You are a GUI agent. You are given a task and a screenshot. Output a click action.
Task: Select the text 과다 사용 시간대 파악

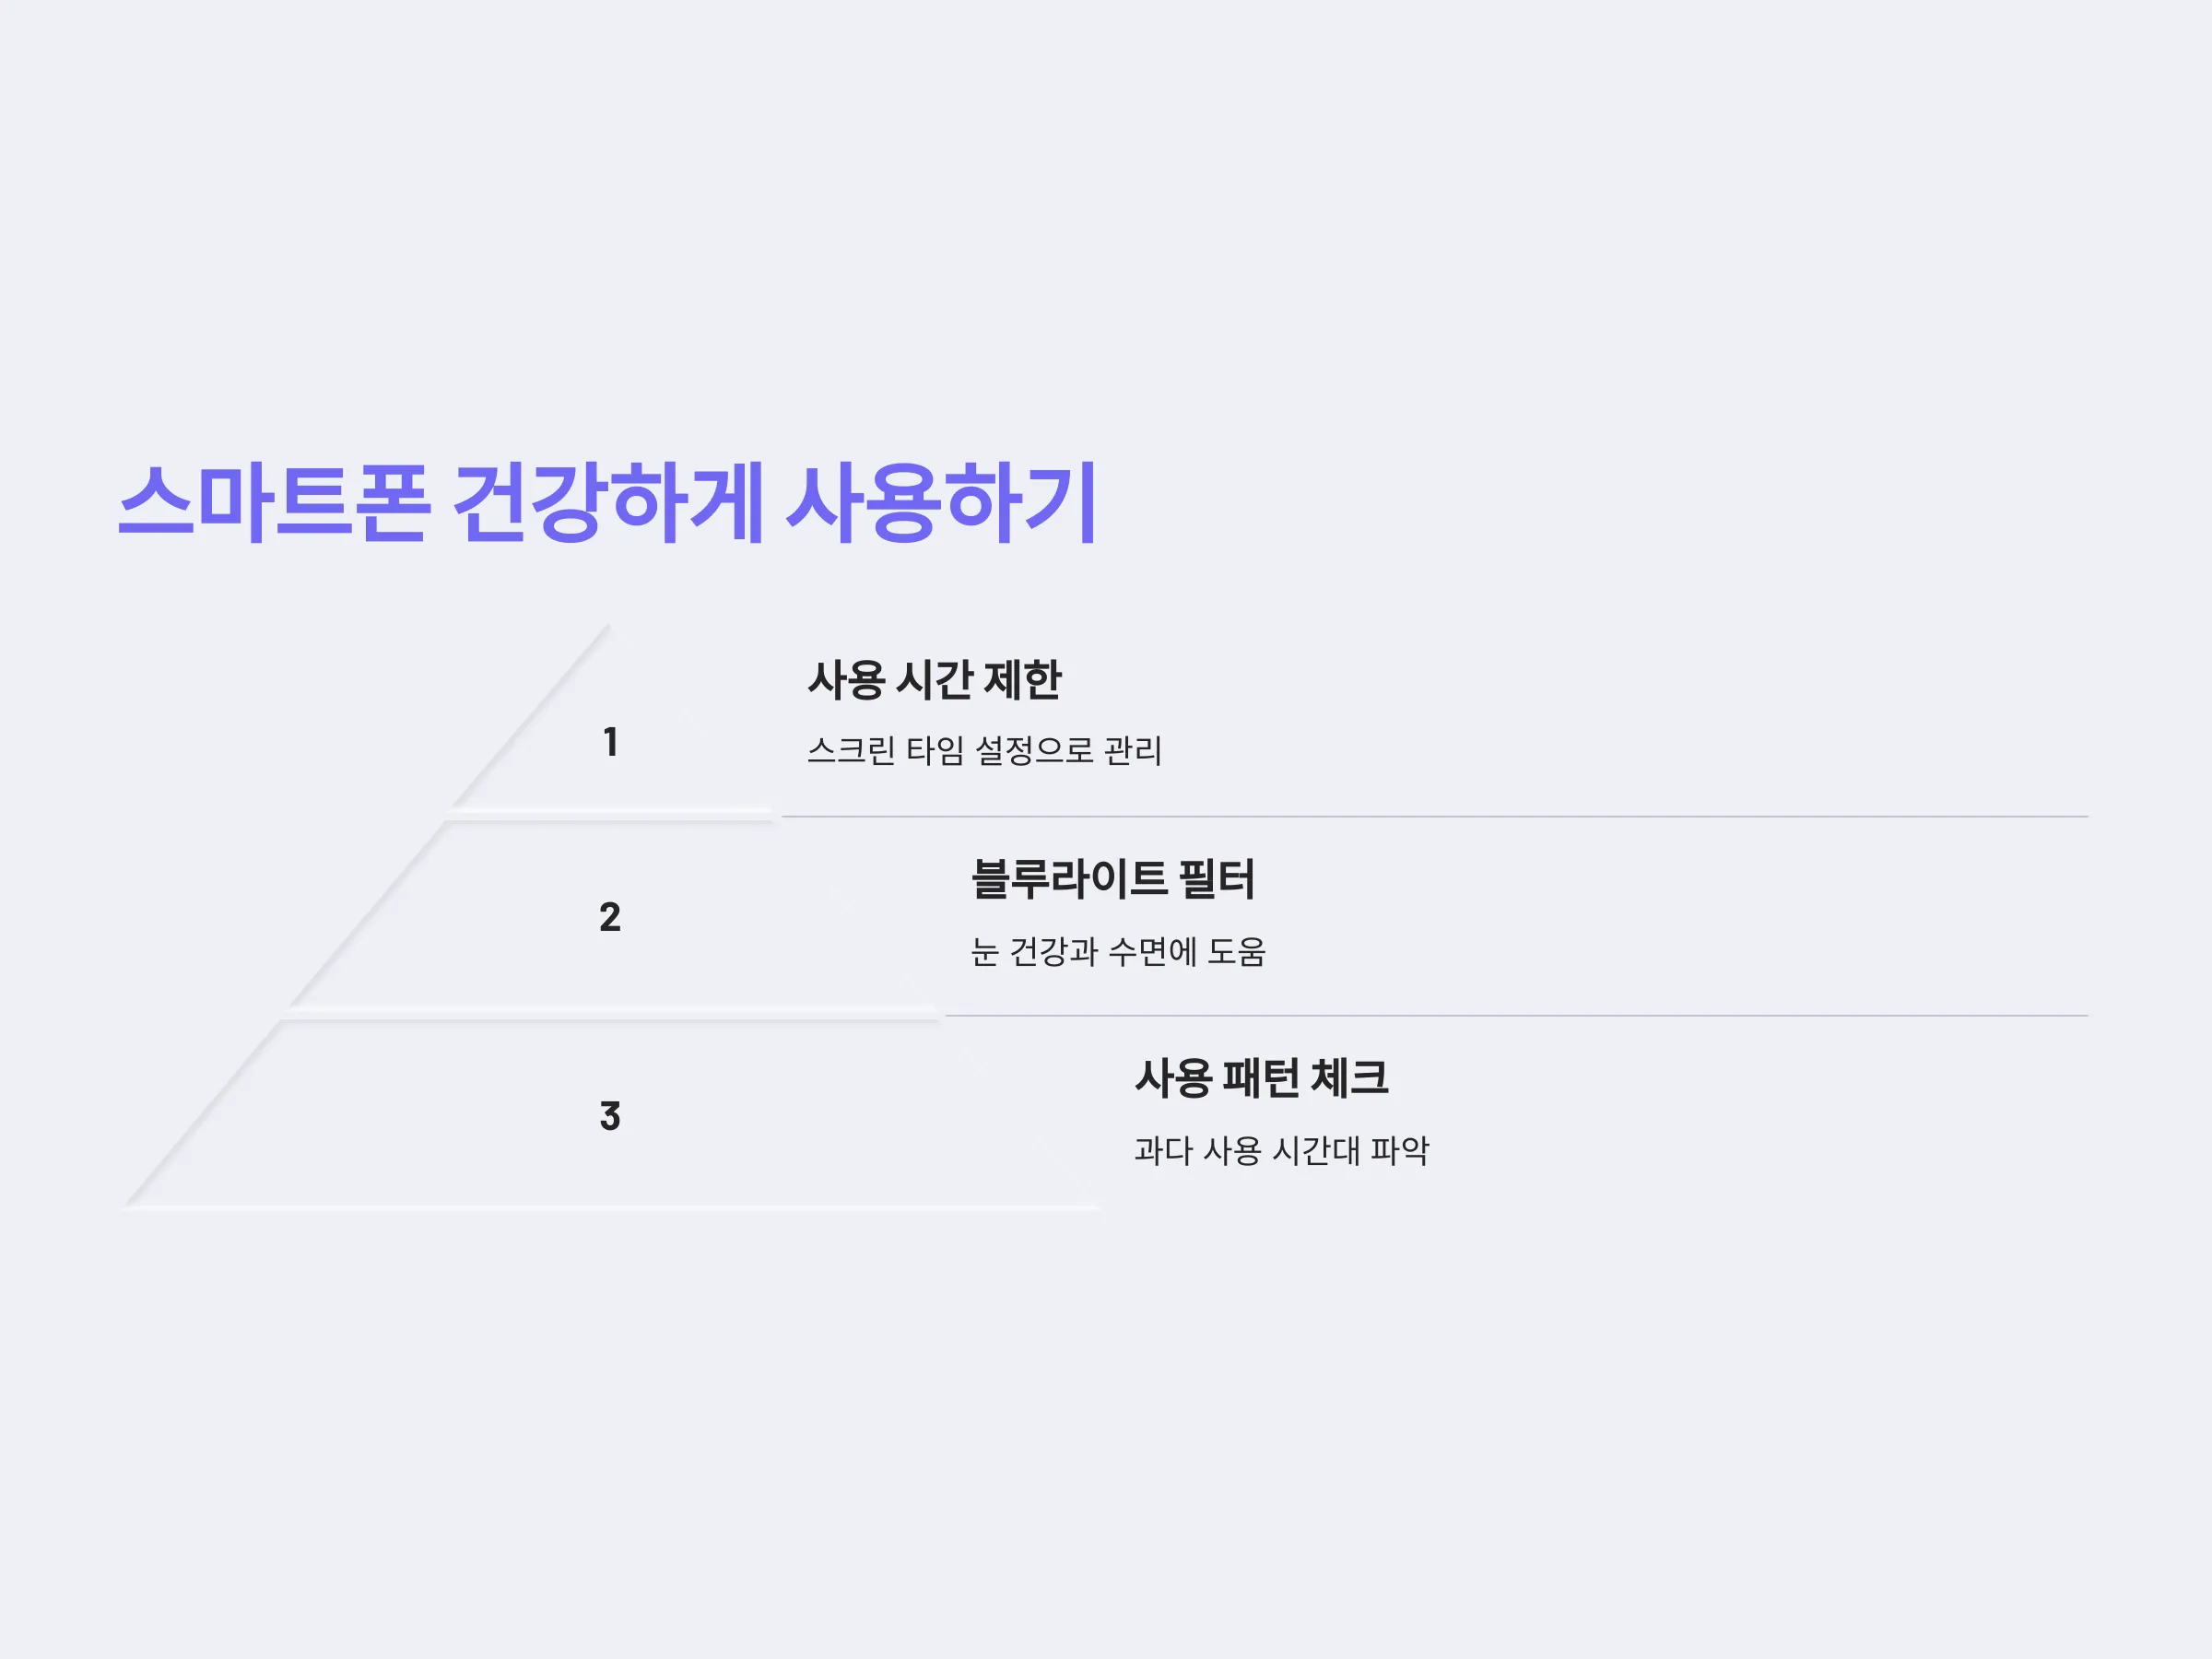point(1282,1150)
